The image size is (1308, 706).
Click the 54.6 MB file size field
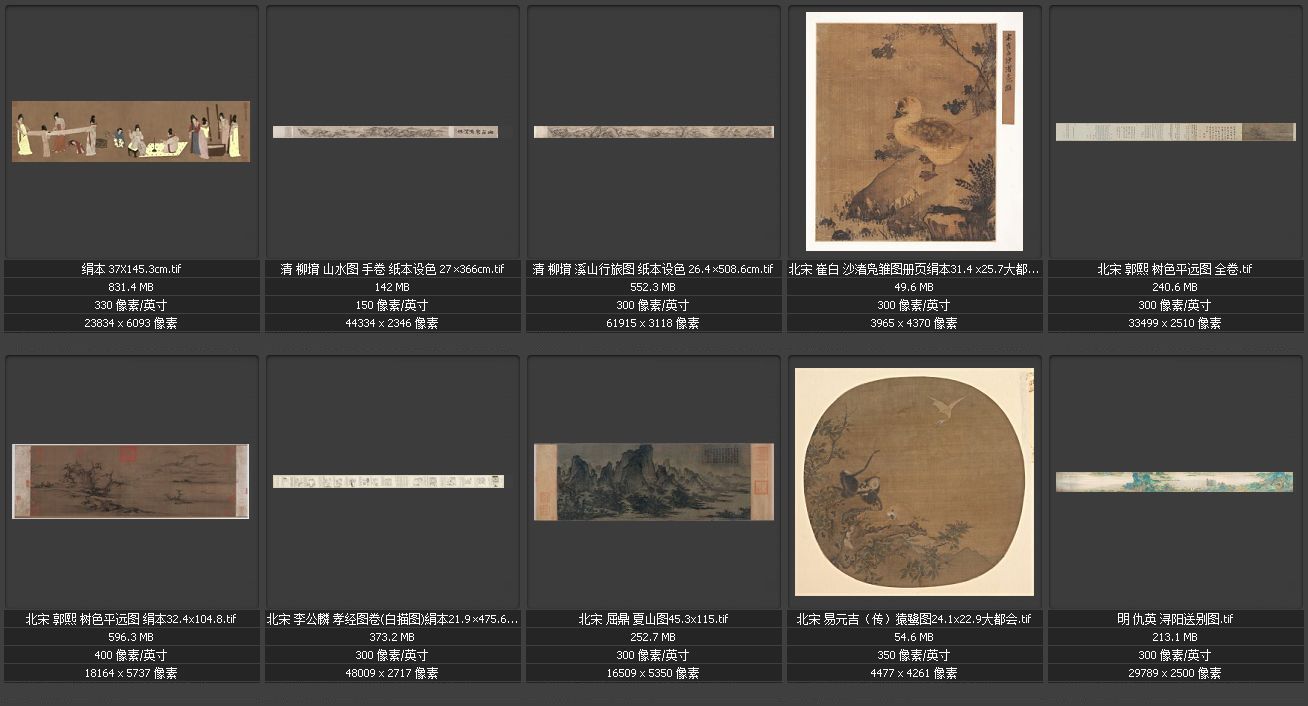[x=914, y=637]
